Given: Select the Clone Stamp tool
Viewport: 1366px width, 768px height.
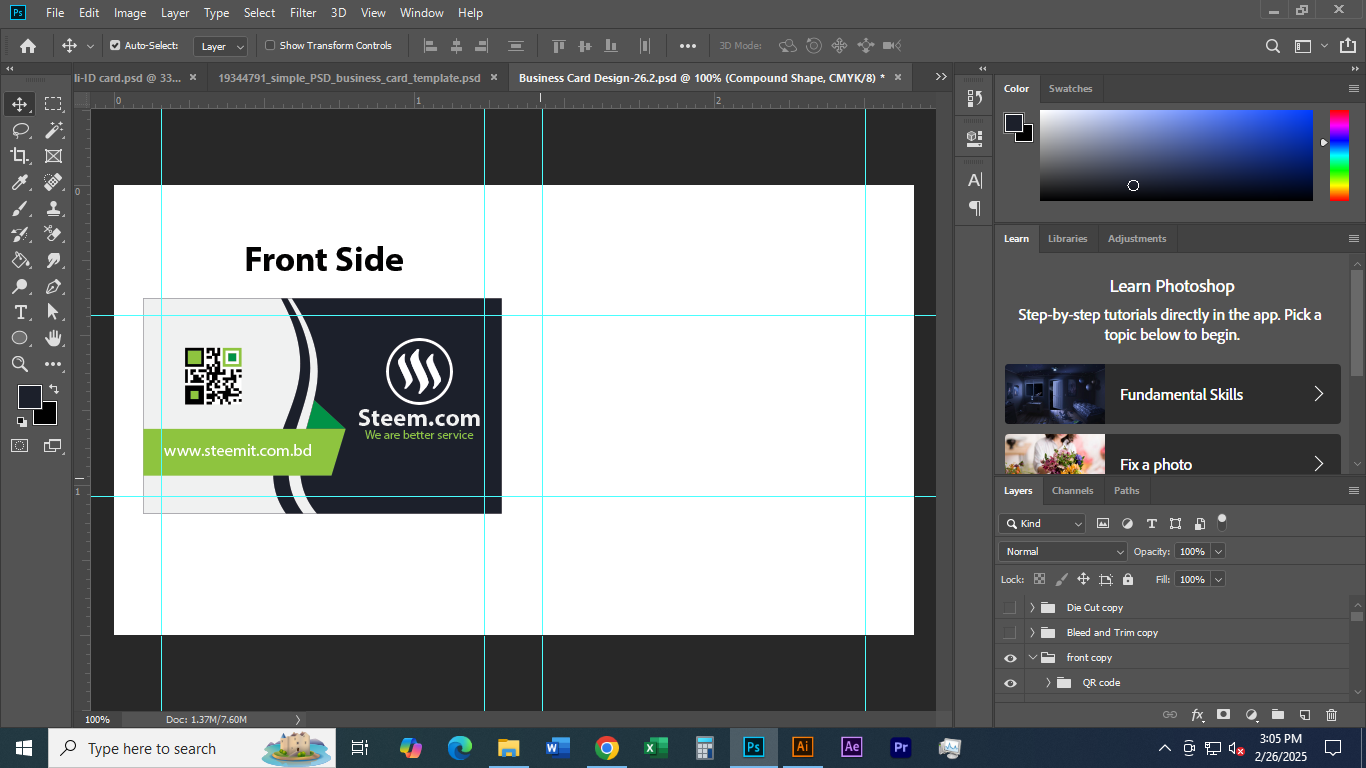Looking at the screenshot, I should pos(53,208).
